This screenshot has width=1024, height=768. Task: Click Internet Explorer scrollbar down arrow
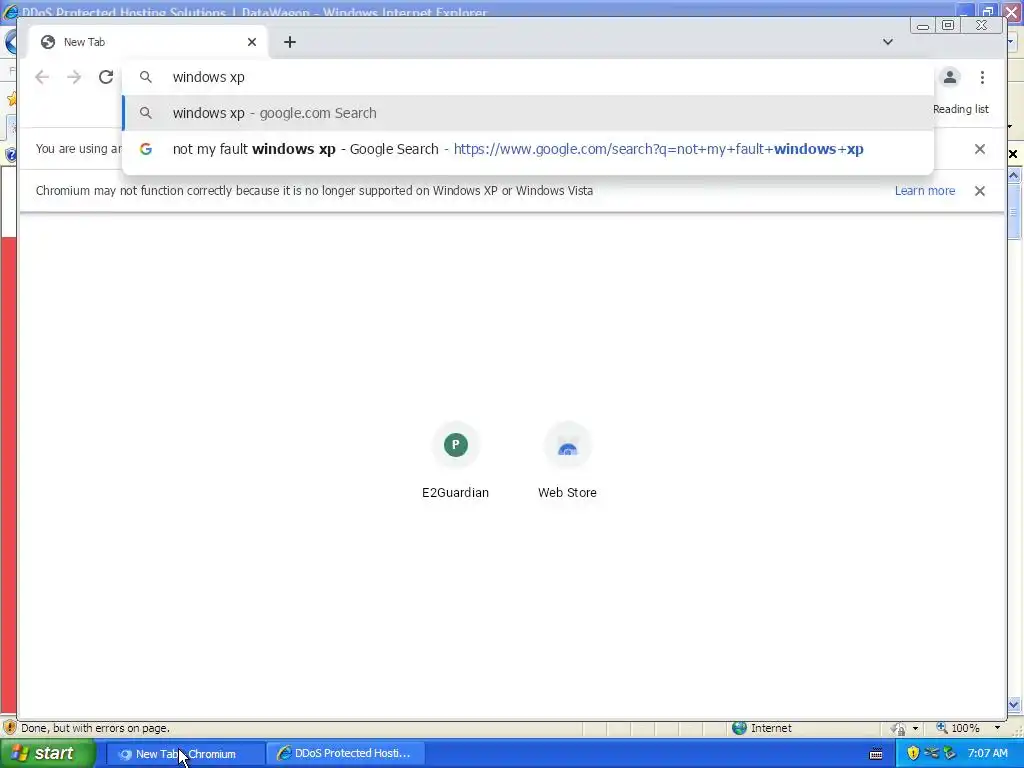point(1014,705)
